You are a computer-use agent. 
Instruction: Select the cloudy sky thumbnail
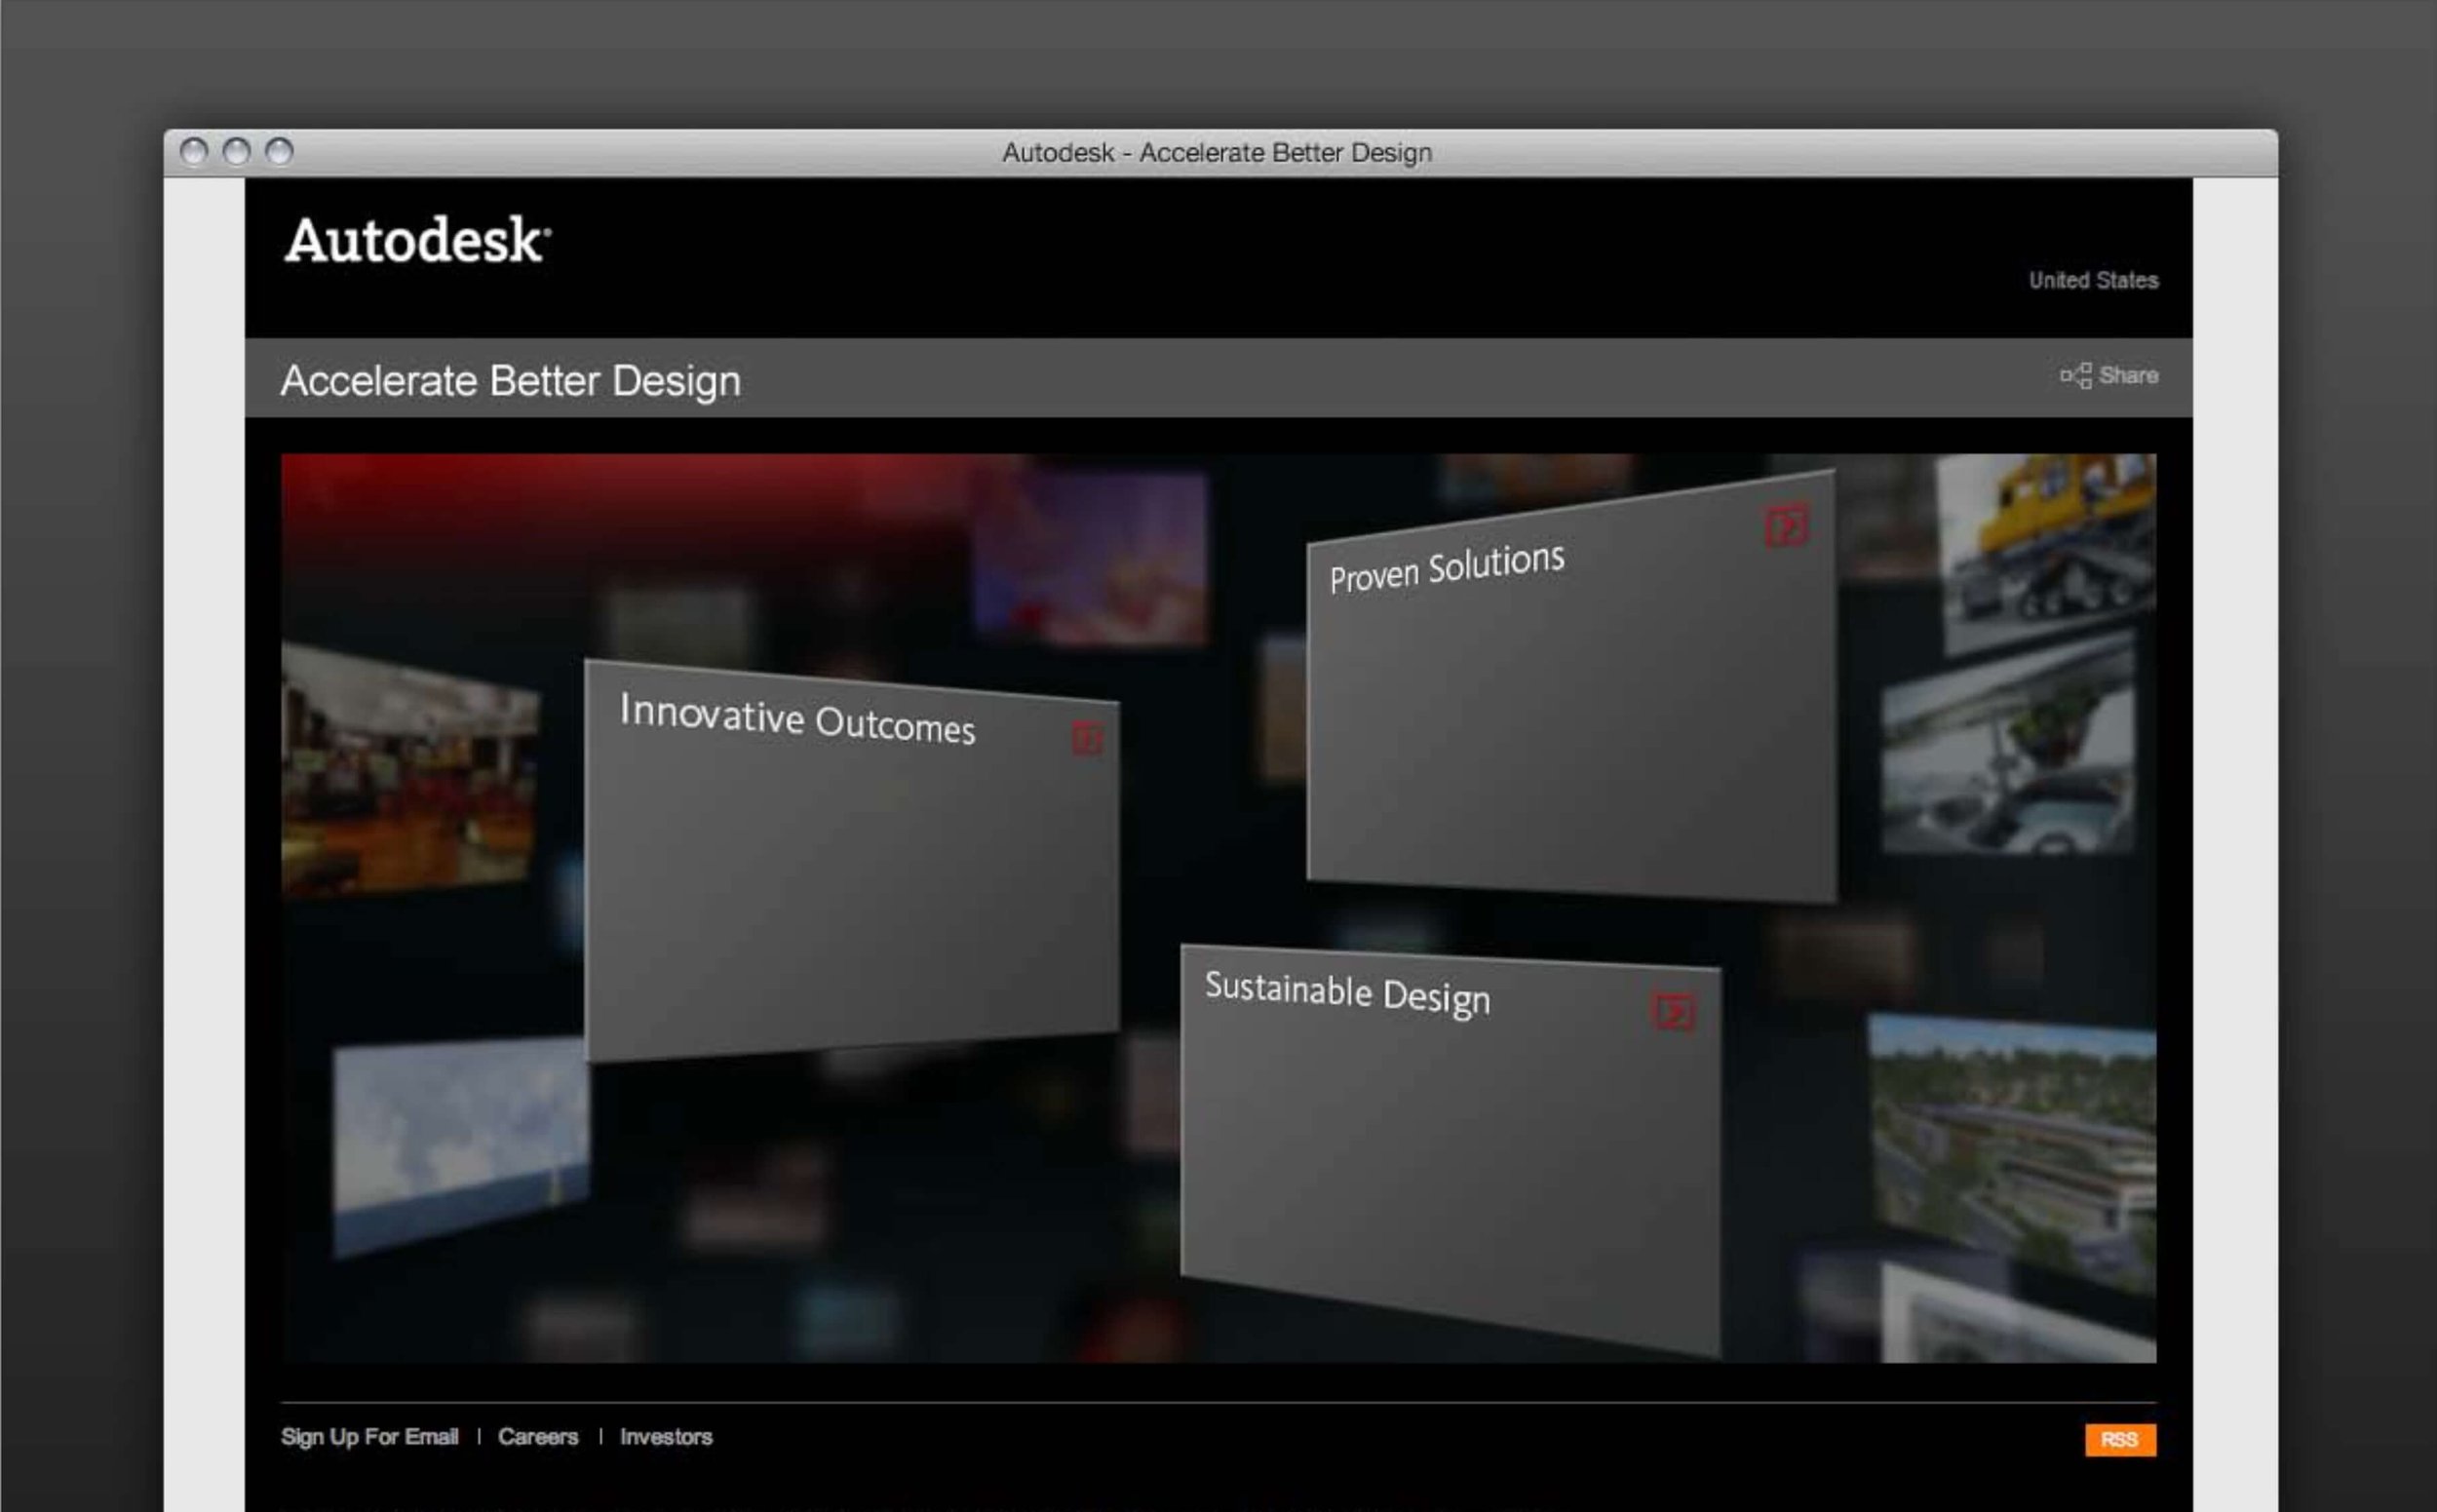click(460, 1145)
